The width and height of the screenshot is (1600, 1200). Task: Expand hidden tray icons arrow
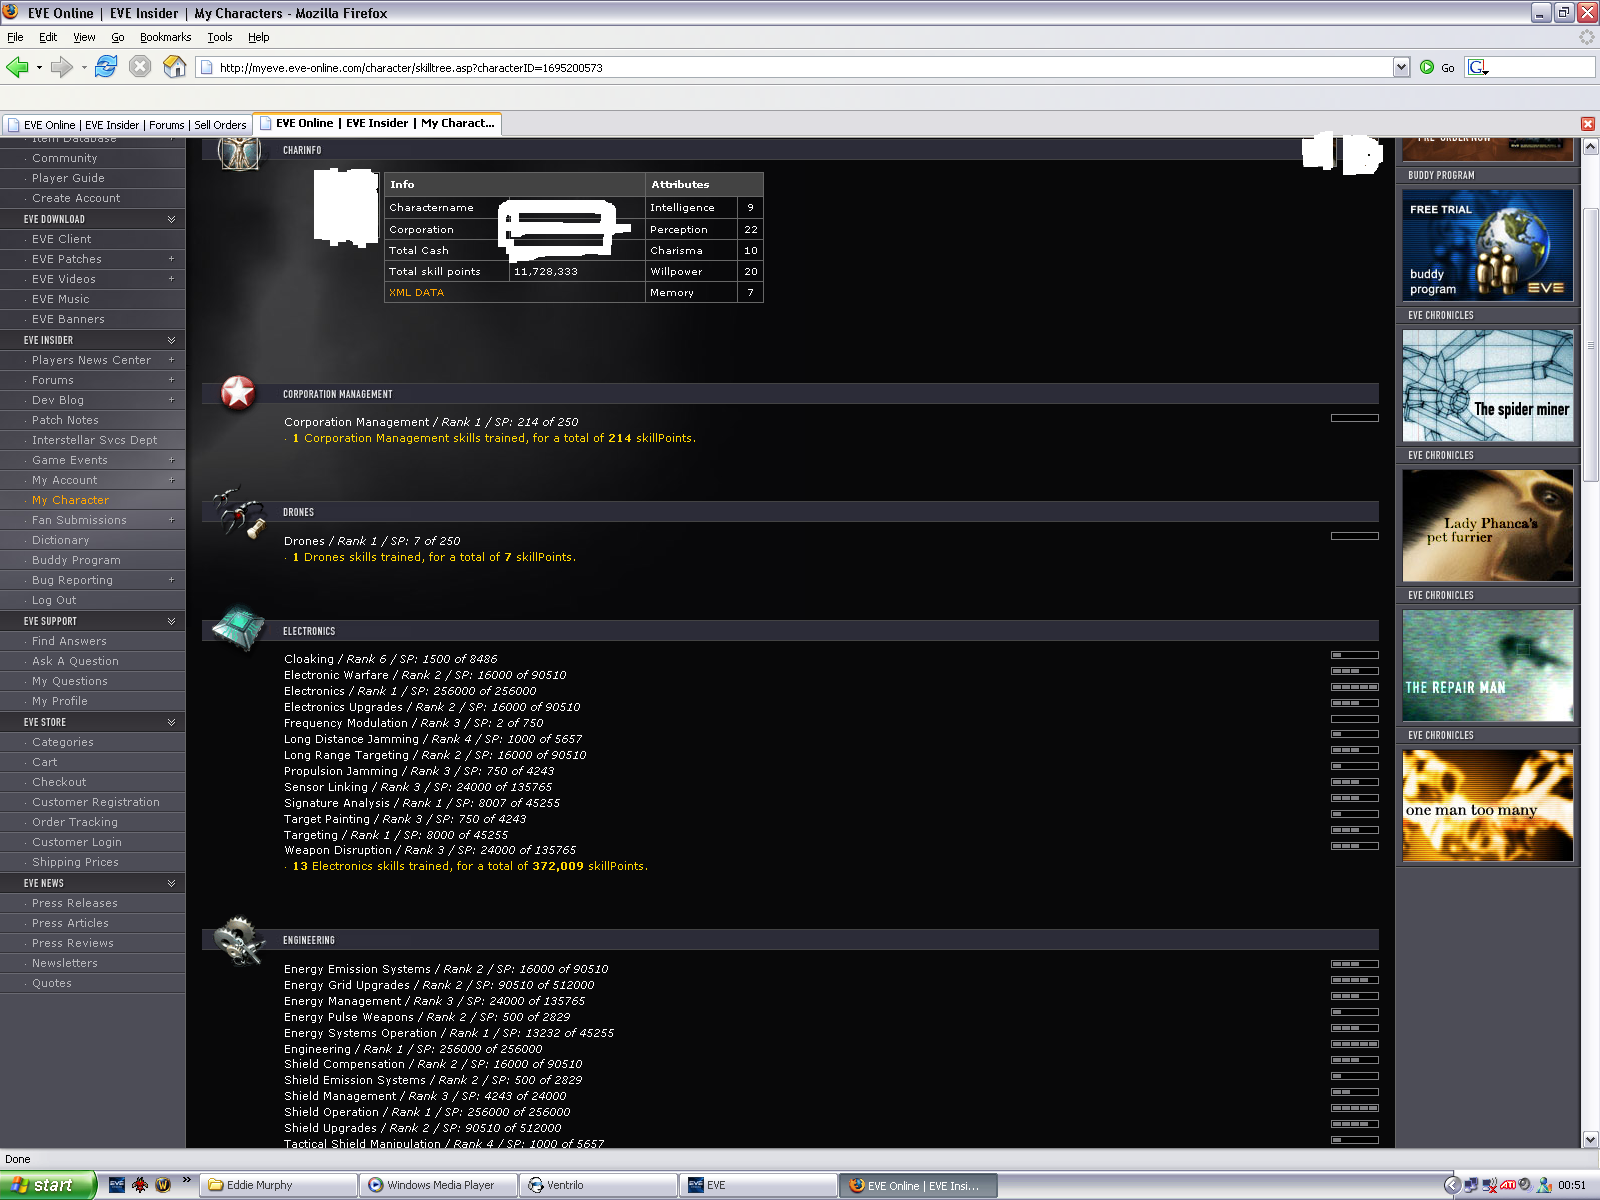coord(1452,1185)
